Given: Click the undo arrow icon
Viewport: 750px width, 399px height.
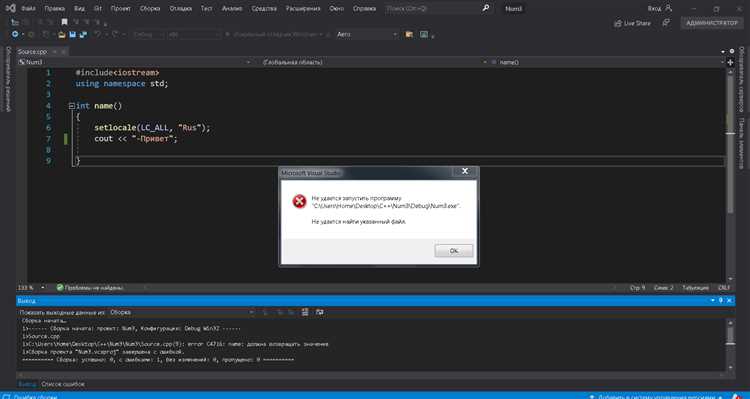Looking at the screenshot, I should [x=98, y=34].
